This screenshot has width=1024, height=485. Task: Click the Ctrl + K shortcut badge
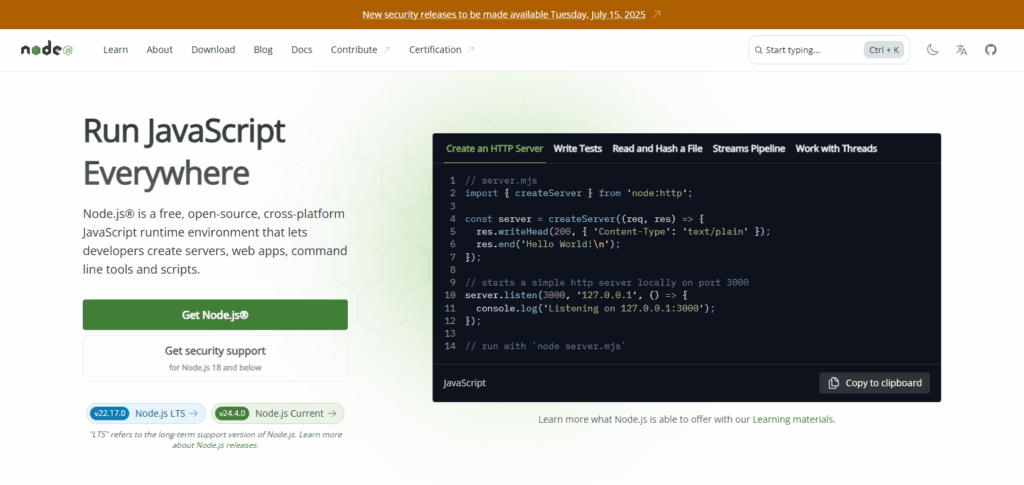pos(884,50)
